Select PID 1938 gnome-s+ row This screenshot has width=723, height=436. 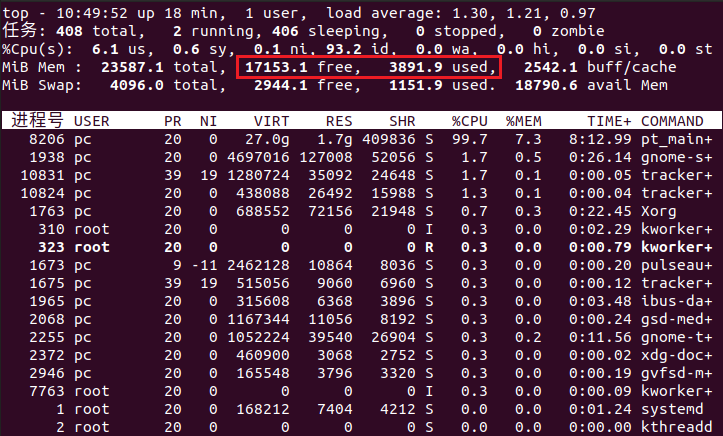coord(362,157)
